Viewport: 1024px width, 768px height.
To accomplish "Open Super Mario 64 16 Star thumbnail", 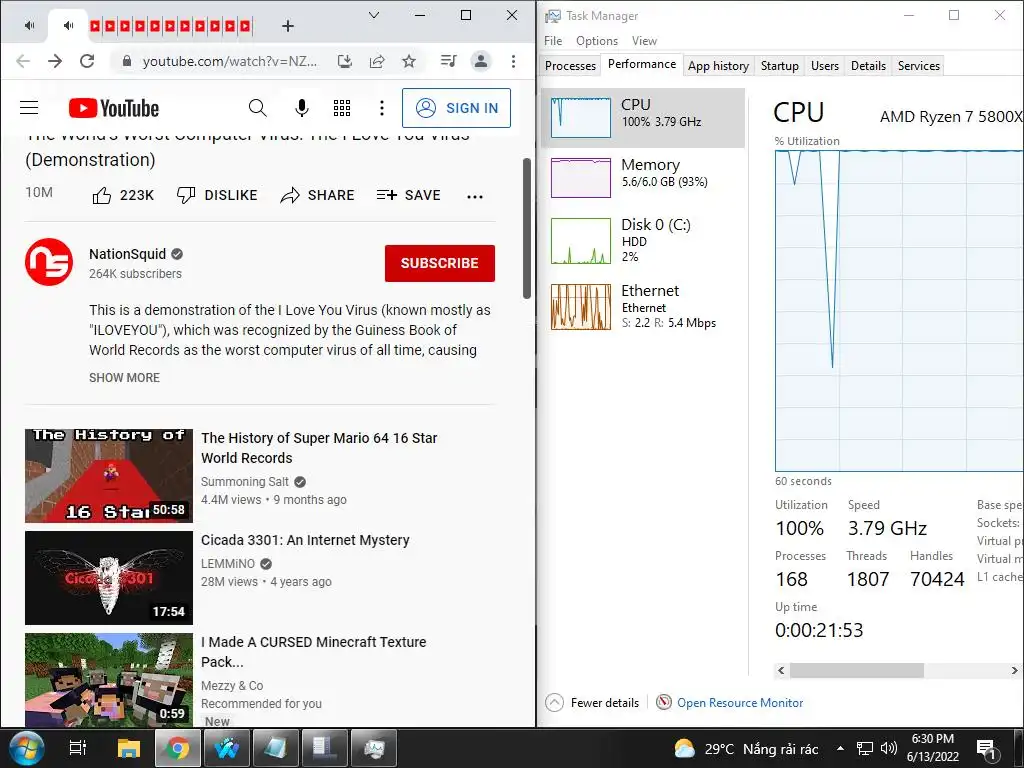I will tap(109, 476).
